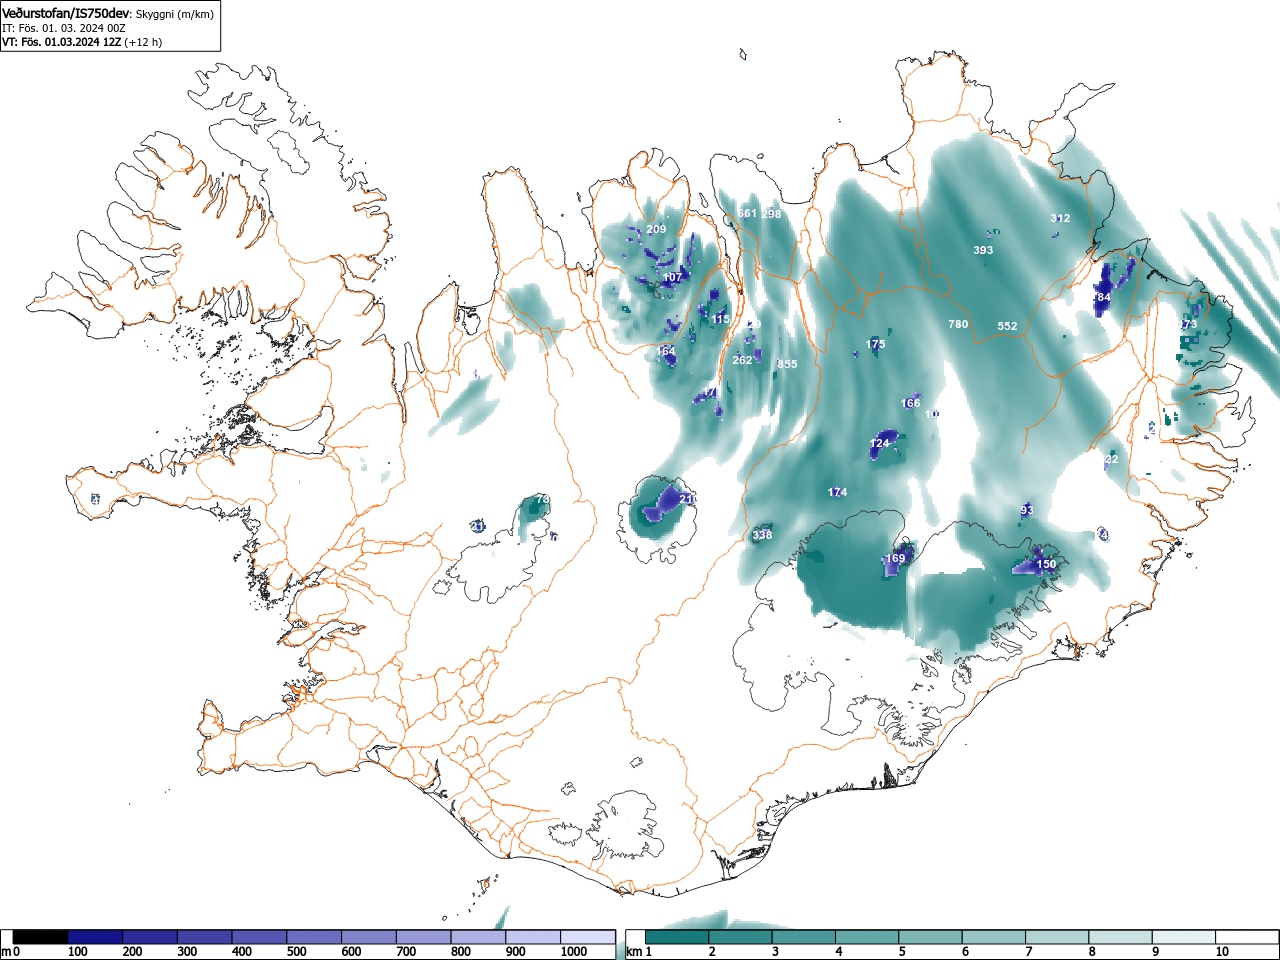
Task: Click the visibility value 107
Action: (672, 278)
